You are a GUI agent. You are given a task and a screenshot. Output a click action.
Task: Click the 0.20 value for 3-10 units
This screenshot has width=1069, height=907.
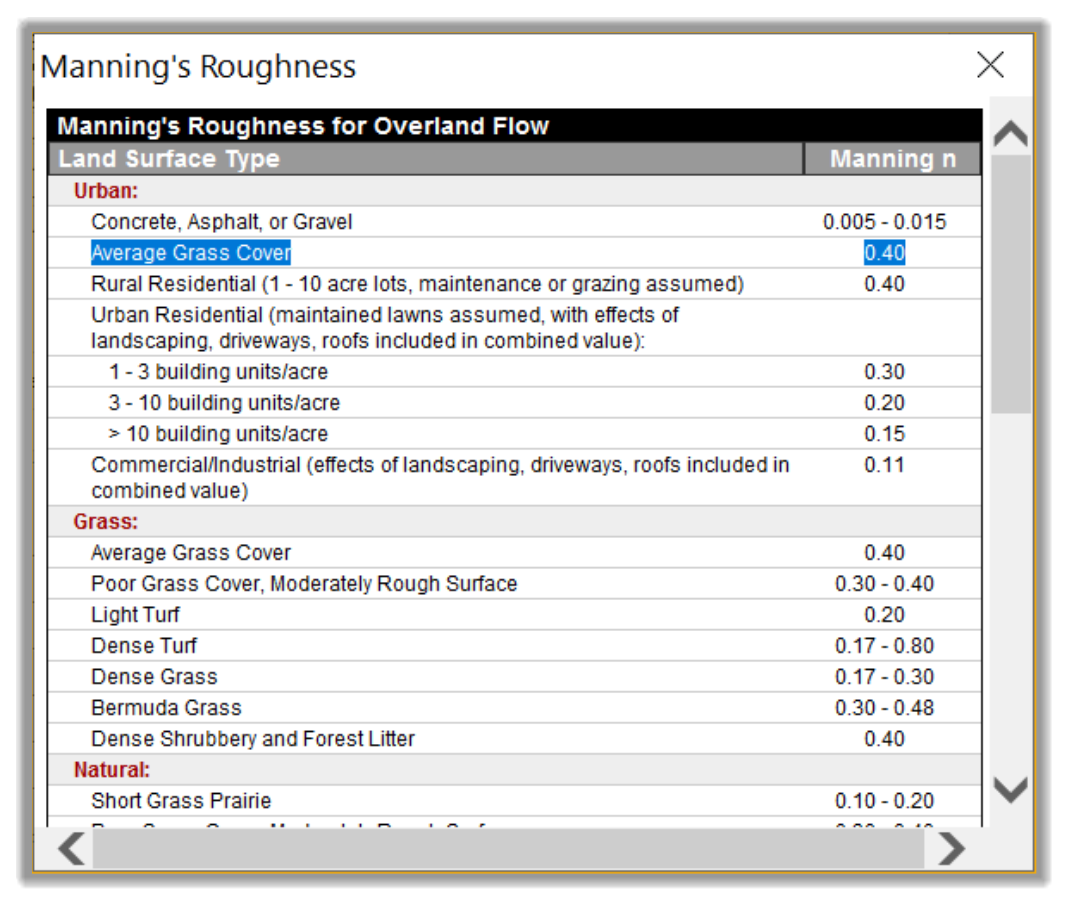click(884, 403)
